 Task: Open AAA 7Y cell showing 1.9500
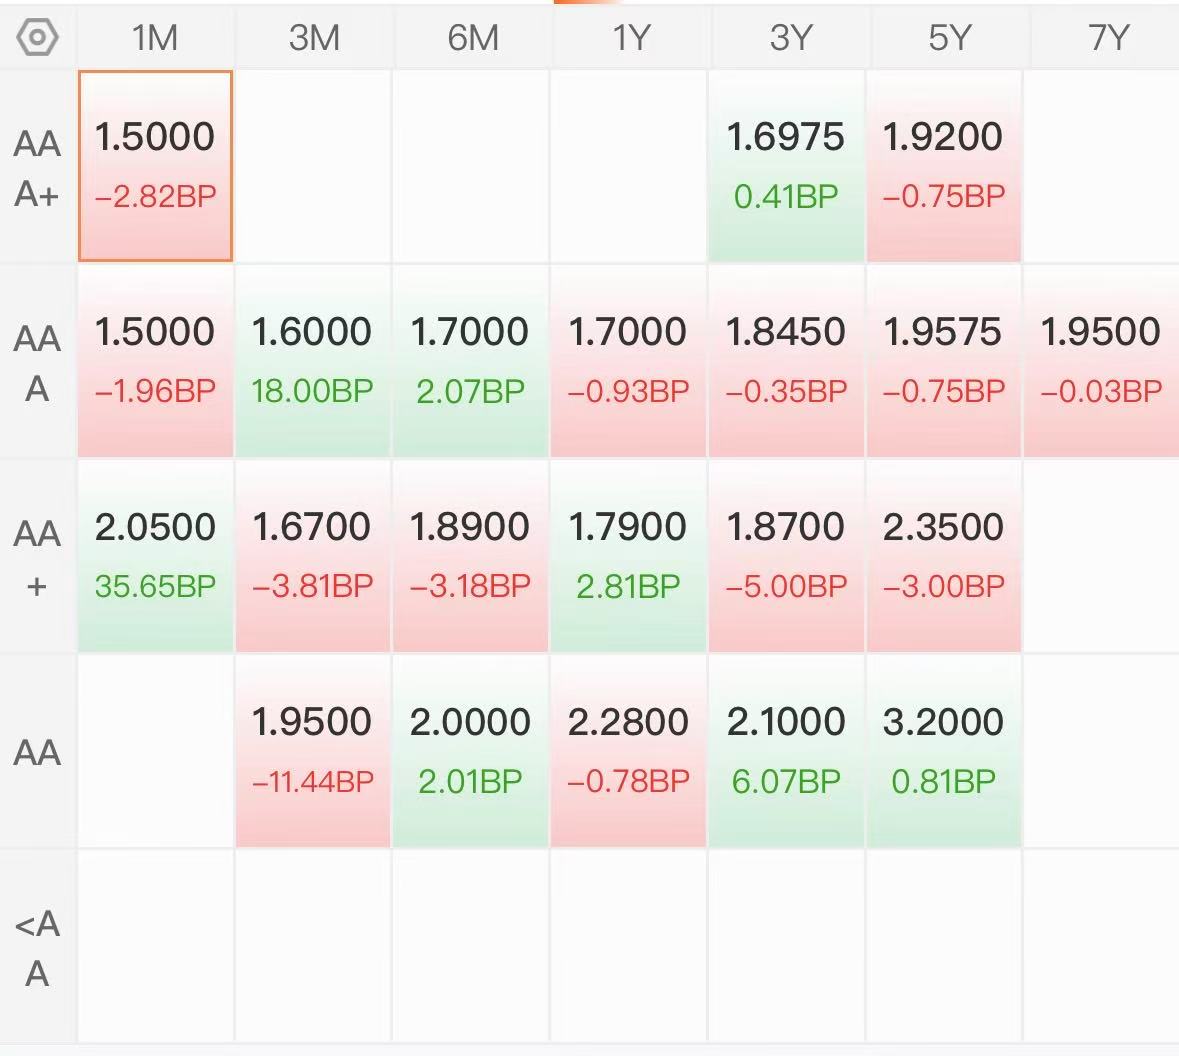(1102, 362)
